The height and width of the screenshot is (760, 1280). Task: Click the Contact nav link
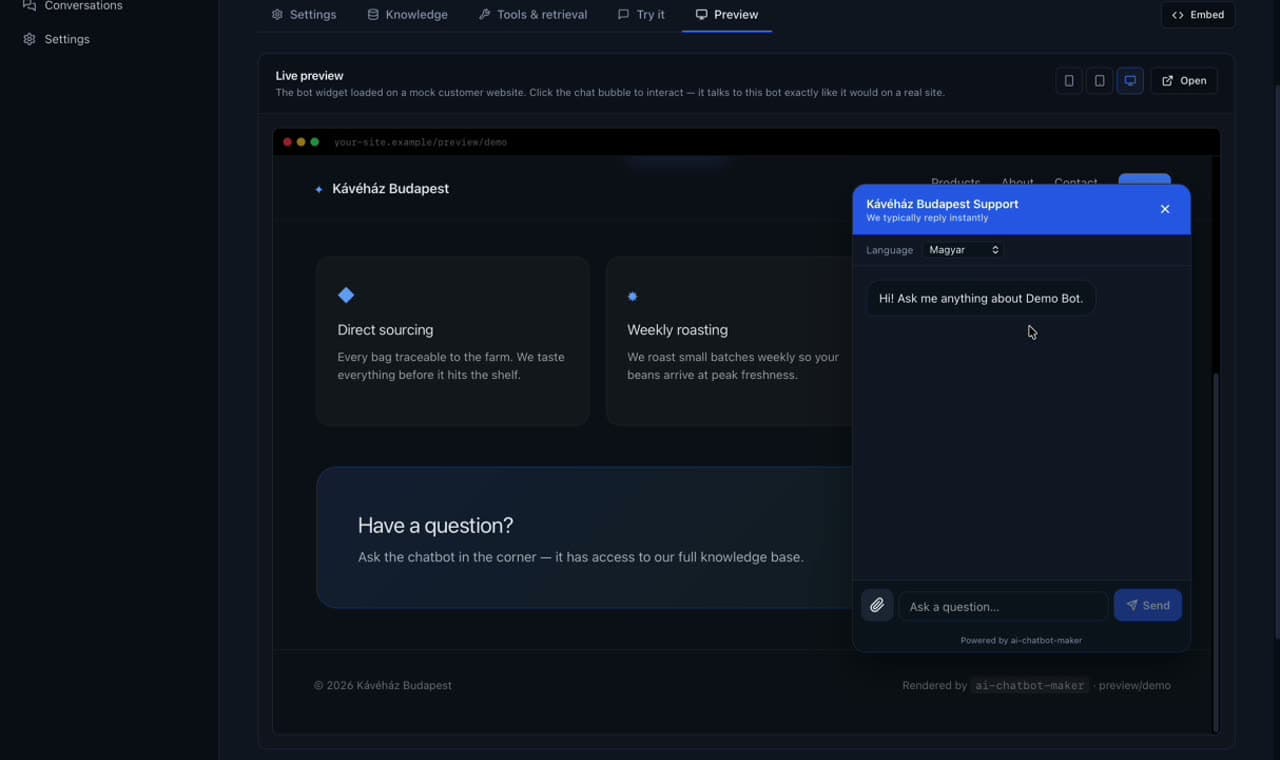pos(1076,182)
